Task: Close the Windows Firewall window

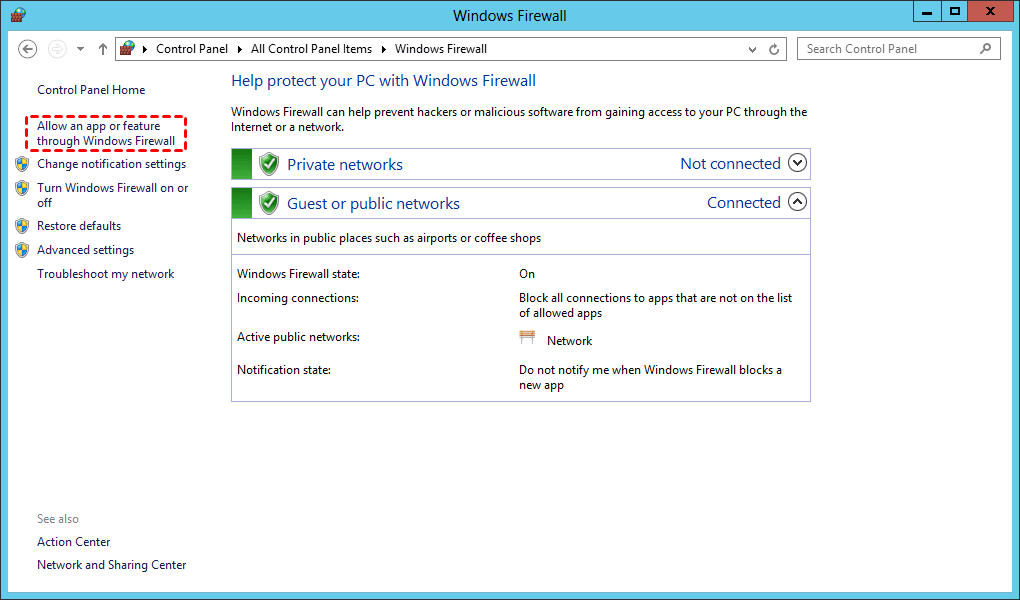Action: [990, 12]
